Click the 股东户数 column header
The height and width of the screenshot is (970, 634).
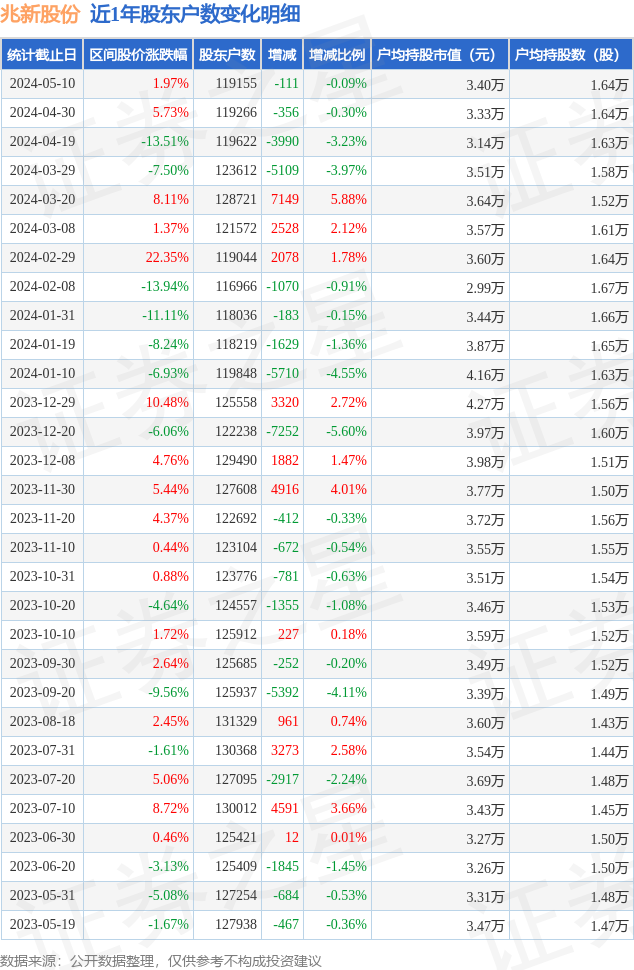coord(227,55)
